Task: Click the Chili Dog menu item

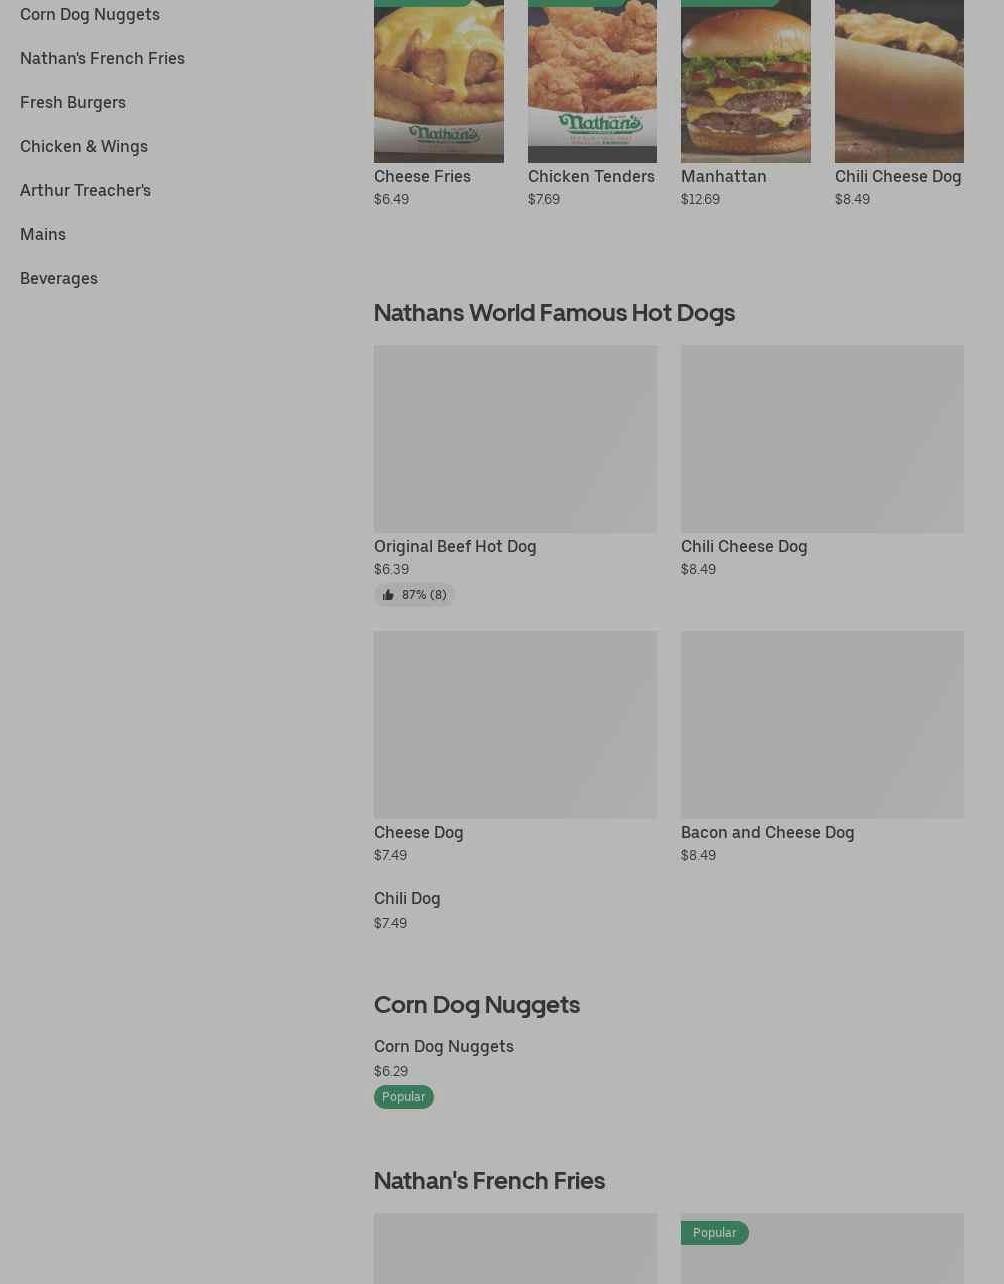Action: [x=407, y=898]
